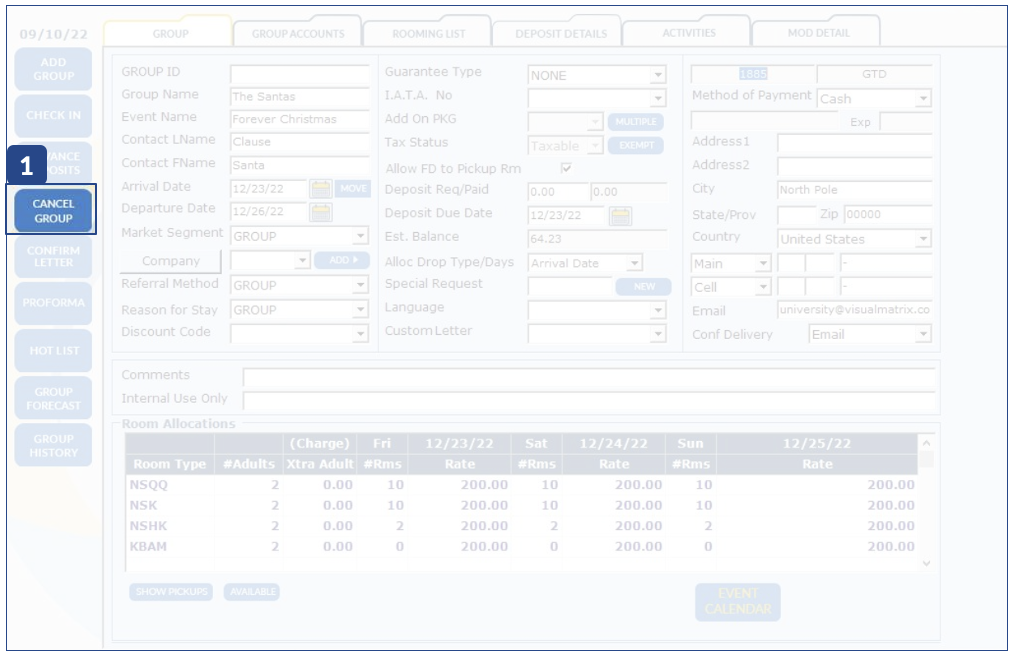The height and width of the screenshot is (654, 1013).
Task: Open the Deposit Due Date calendar icon
Action: click(620, 216)
